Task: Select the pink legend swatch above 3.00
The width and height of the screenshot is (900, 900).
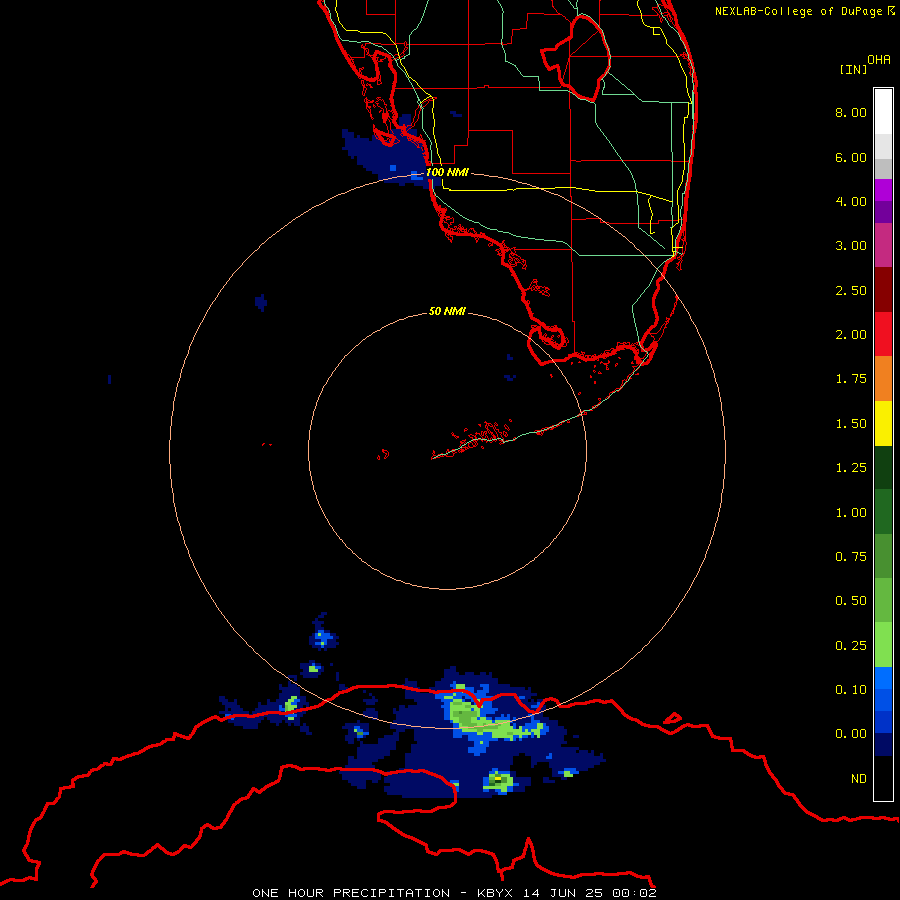Action: click(883, 246)
